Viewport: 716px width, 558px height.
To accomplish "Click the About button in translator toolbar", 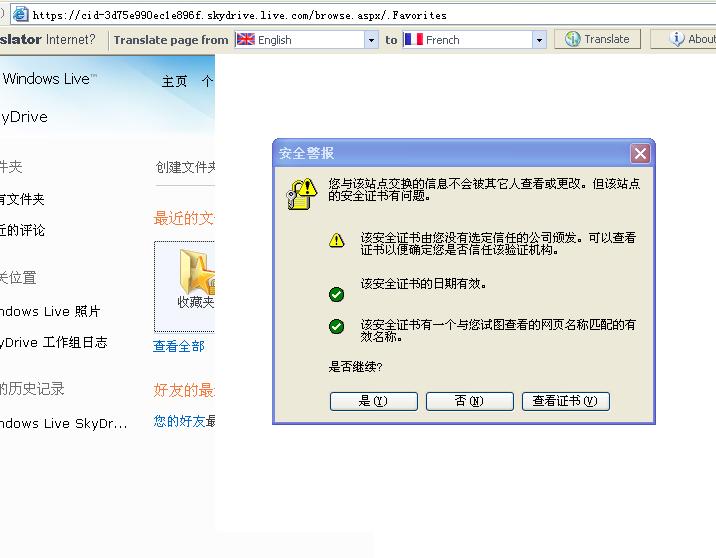I will coord(684,39).
